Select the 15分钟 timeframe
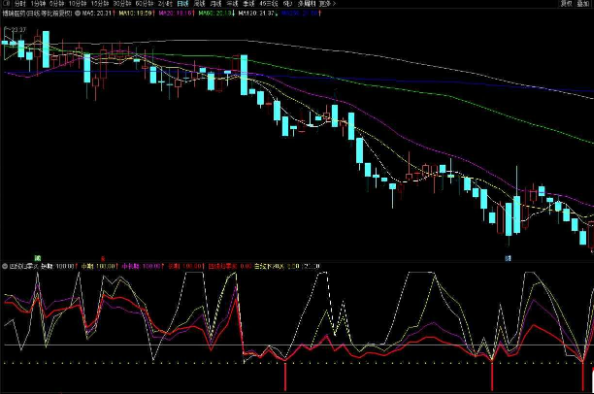594x394 pixels. [x=100, y=4]
